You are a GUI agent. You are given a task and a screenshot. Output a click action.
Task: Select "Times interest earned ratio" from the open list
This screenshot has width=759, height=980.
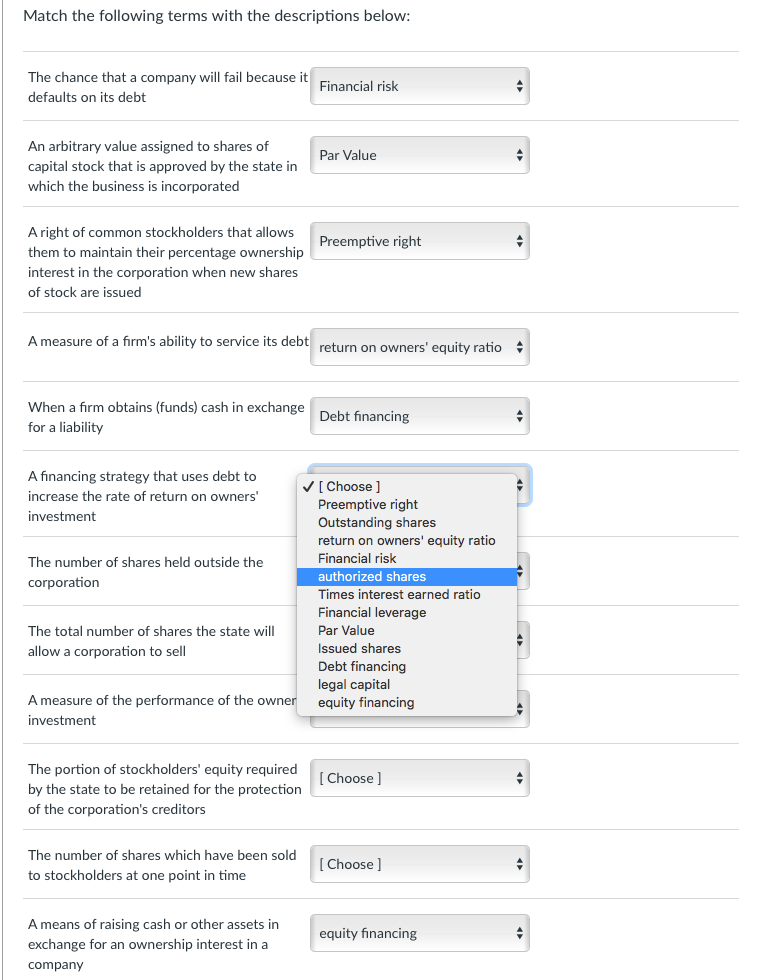pyautogui.click(x=399, y=594)
